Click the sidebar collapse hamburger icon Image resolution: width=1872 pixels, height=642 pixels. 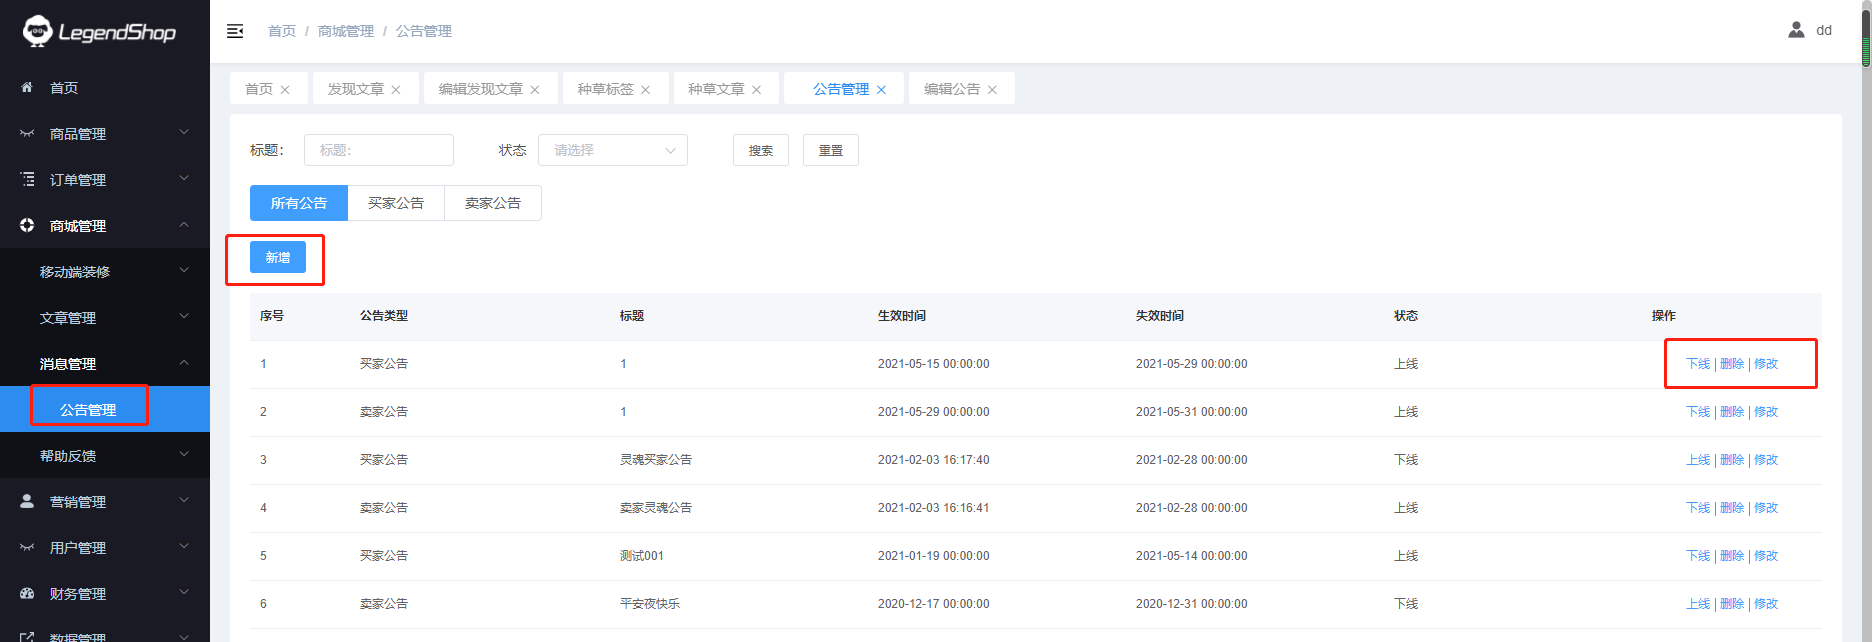tap(235, 31)
